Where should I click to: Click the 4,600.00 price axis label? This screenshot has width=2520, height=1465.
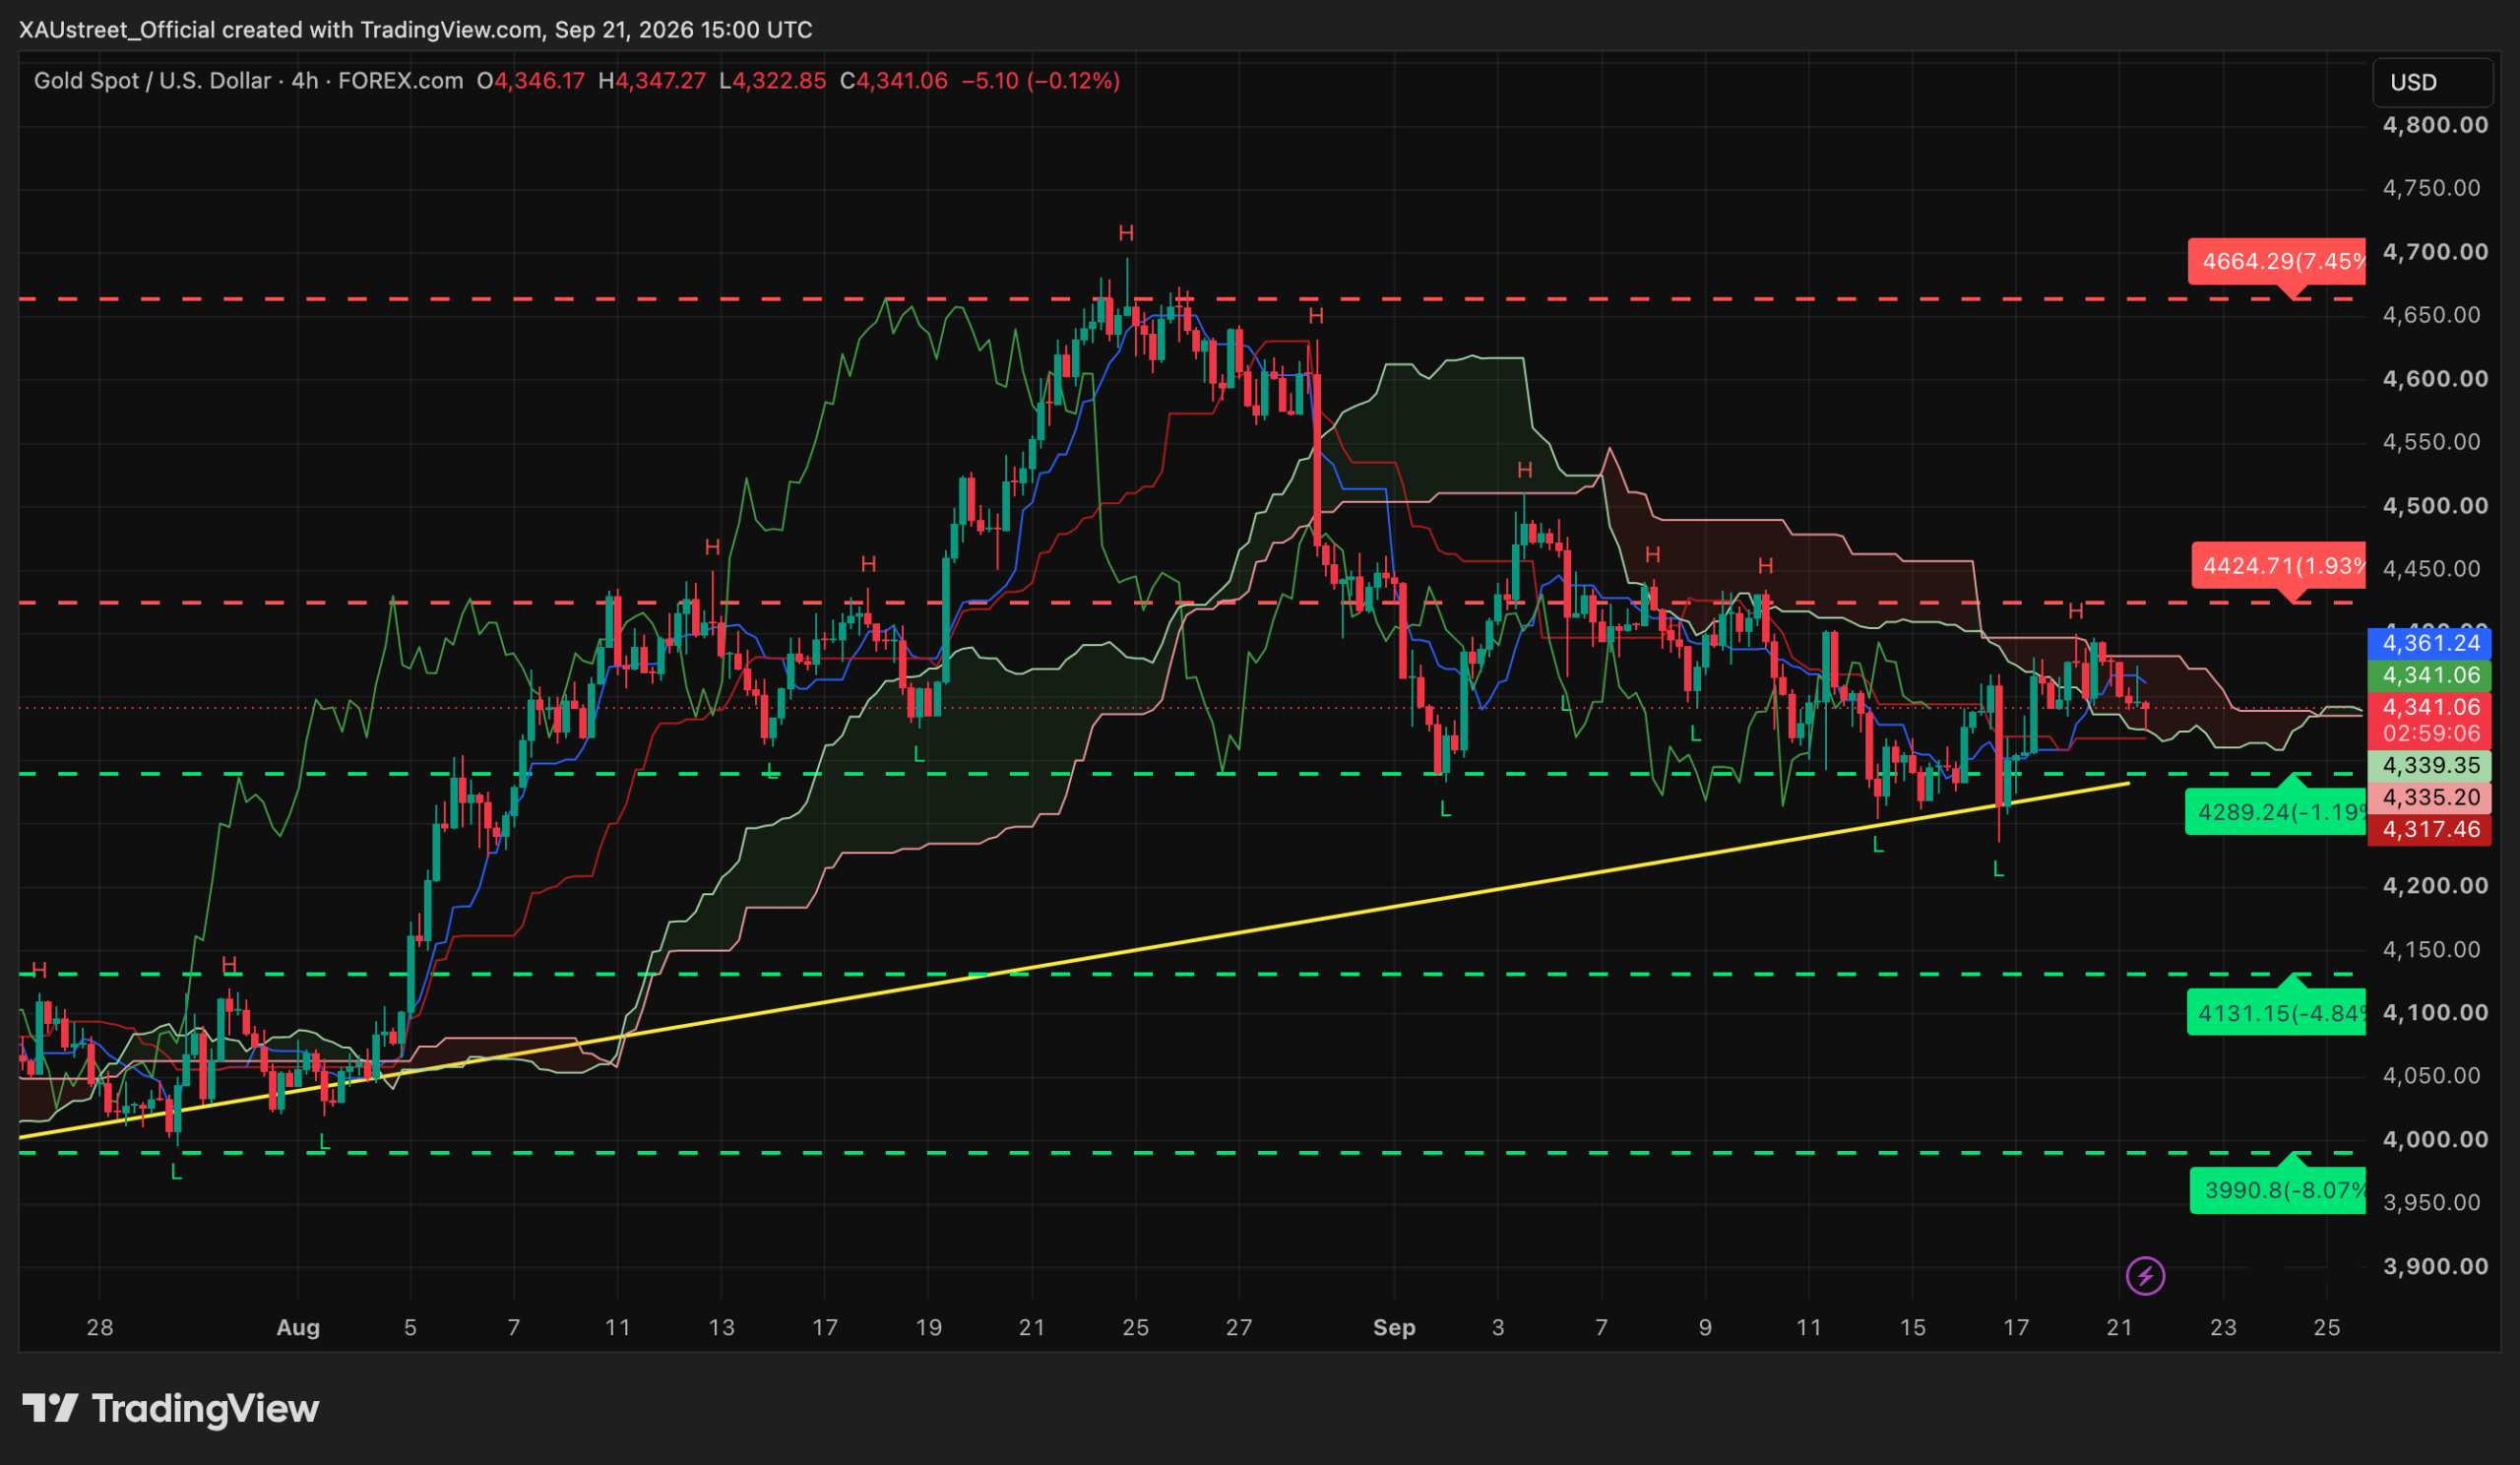[2436, 379]
